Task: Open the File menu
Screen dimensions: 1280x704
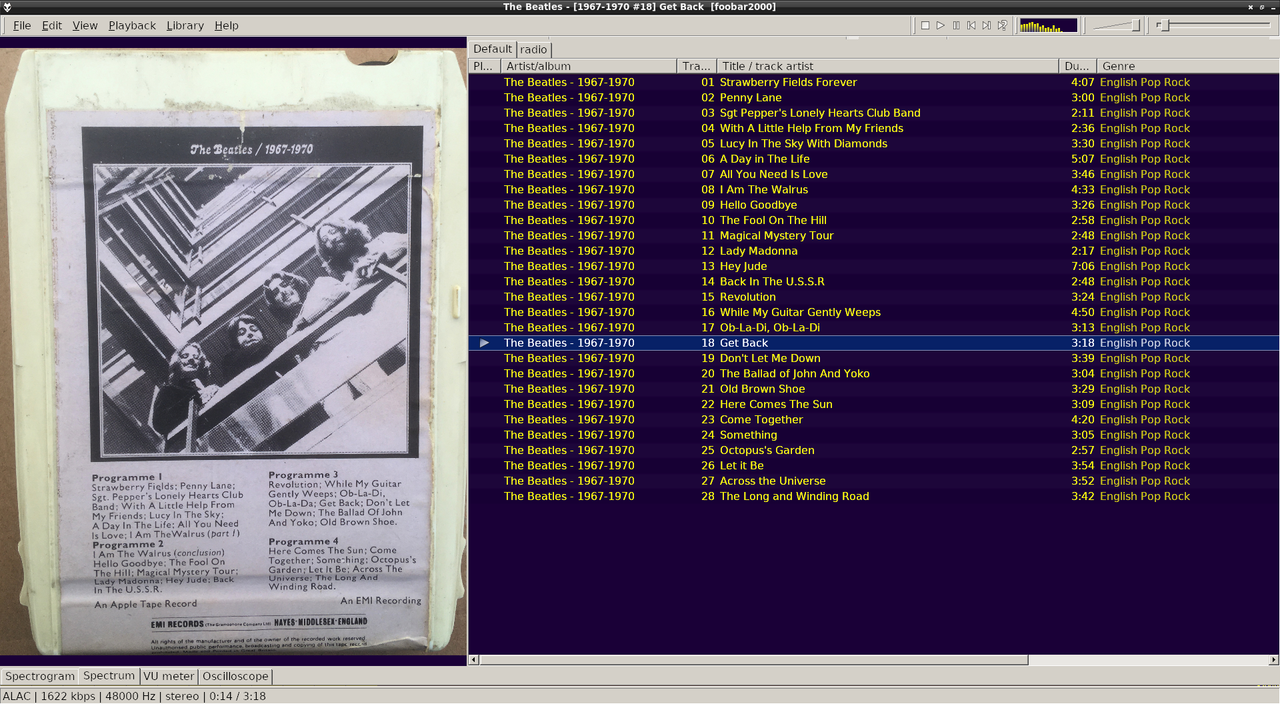Action: click(x=21, y=25)
